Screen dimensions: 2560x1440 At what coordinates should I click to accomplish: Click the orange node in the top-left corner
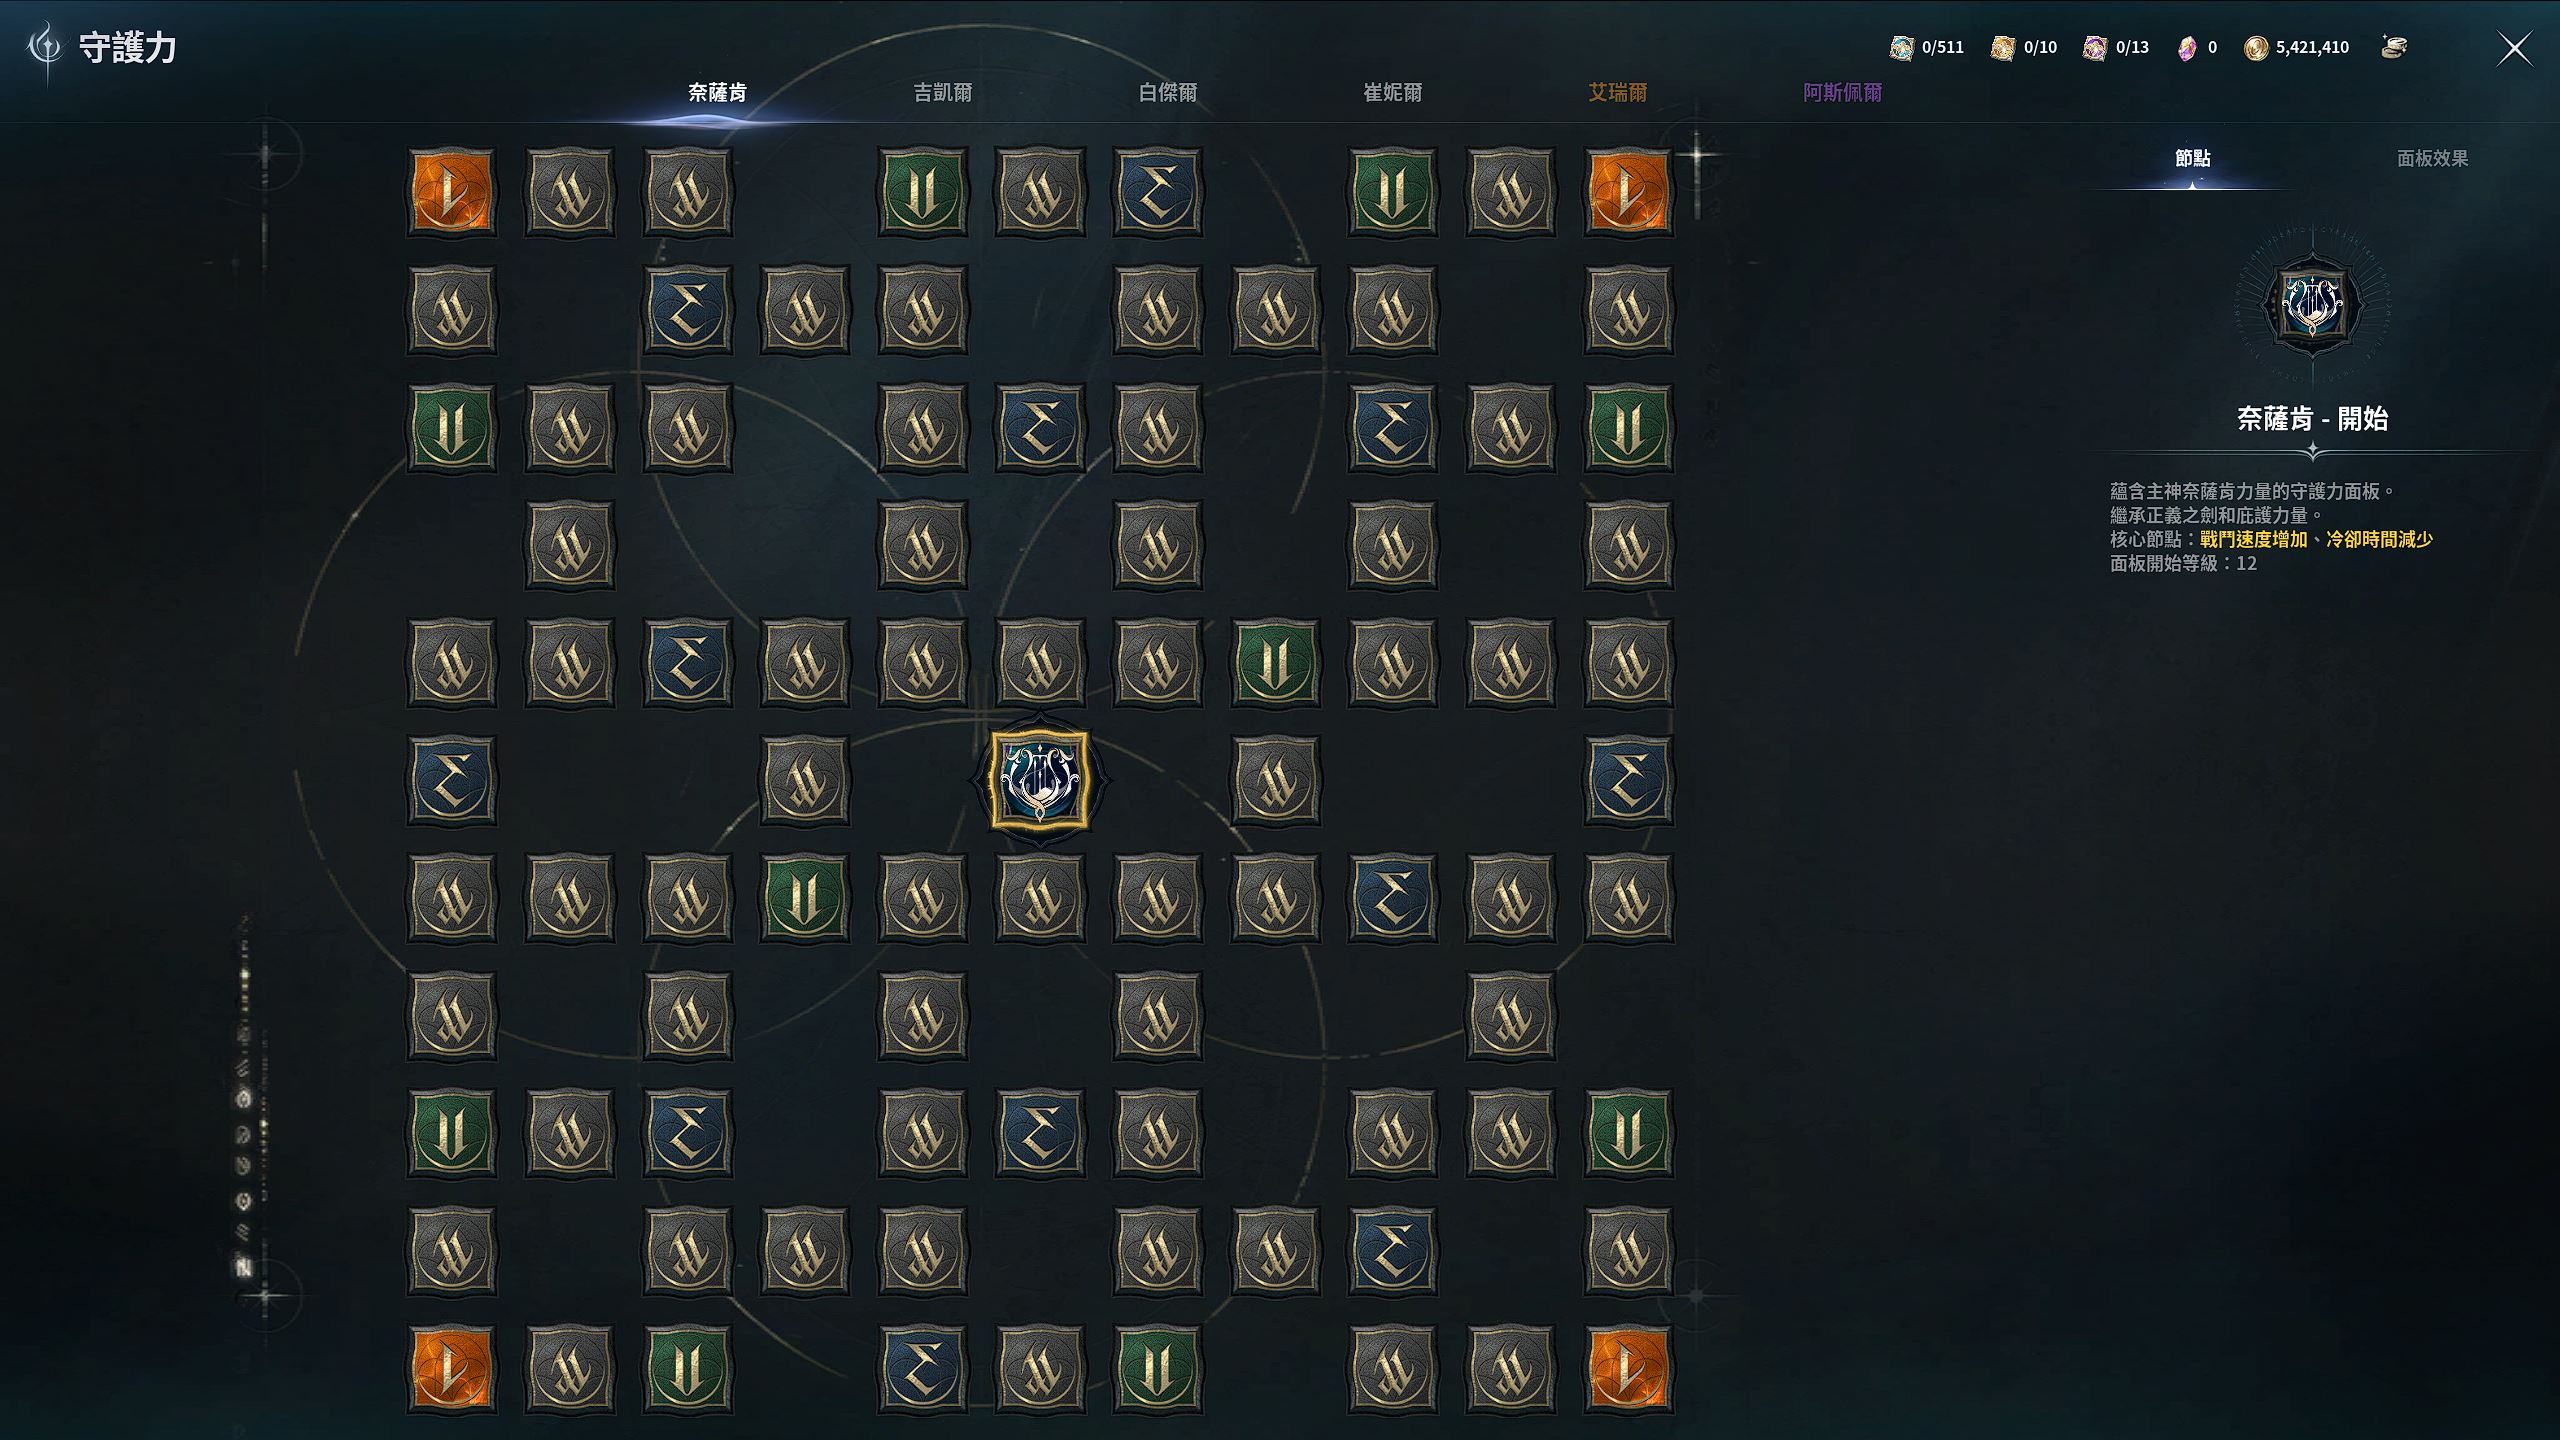451,192
